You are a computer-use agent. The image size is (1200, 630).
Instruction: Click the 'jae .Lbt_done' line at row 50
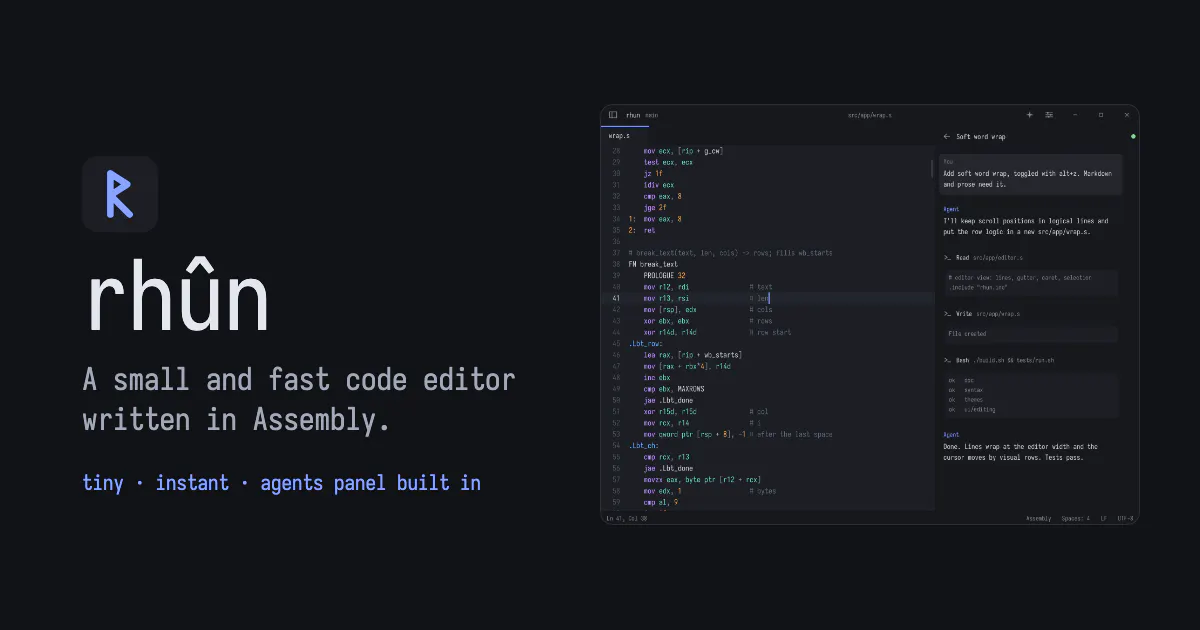point(668,400)
